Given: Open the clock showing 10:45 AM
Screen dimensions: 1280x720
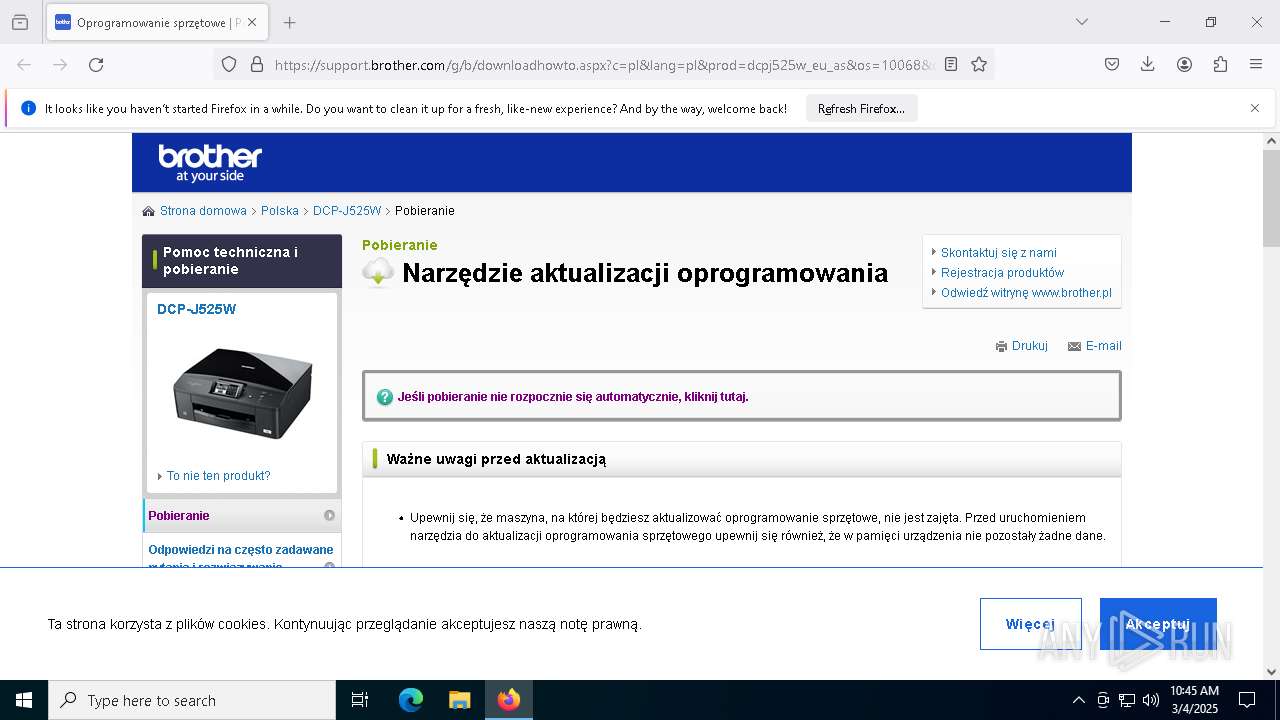Looking at the screenshot, I should (1194, 700).
